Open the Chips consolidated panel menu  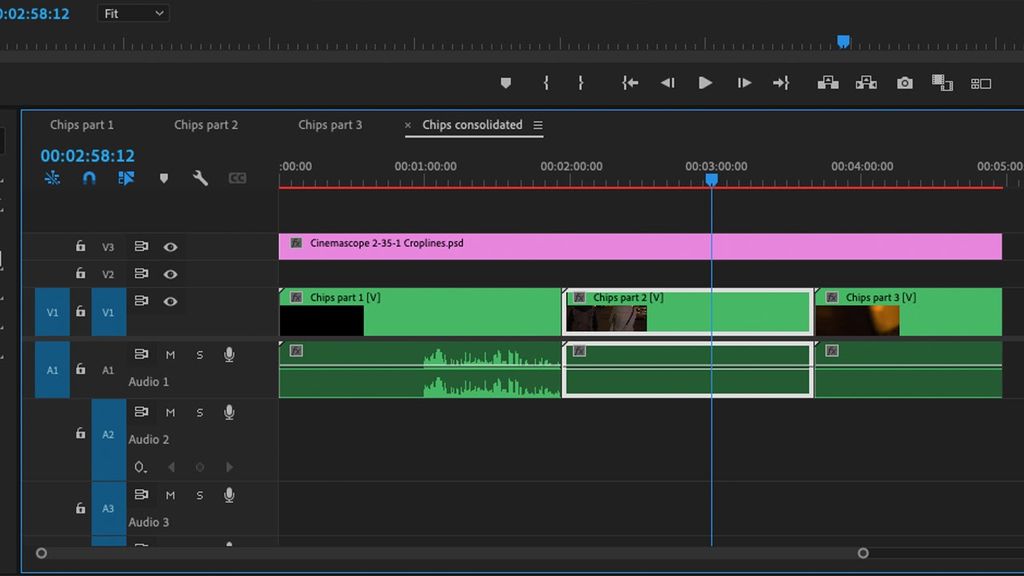538,125
